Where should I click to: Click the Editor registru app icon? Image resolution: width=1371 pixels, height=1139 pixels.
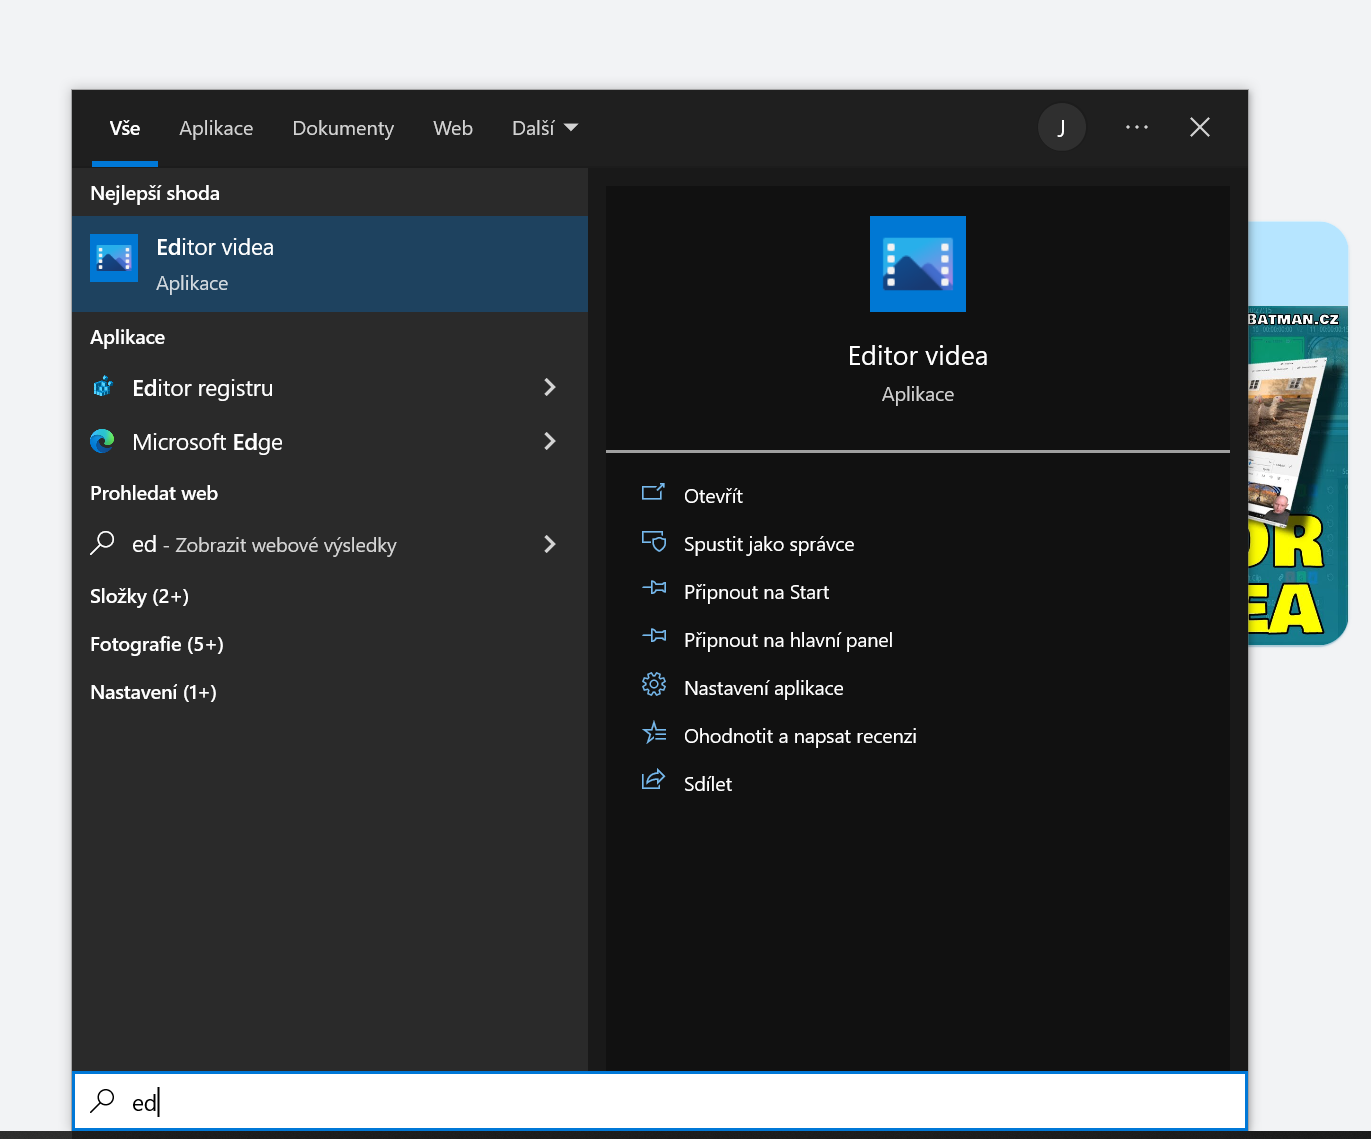(103, 387)
